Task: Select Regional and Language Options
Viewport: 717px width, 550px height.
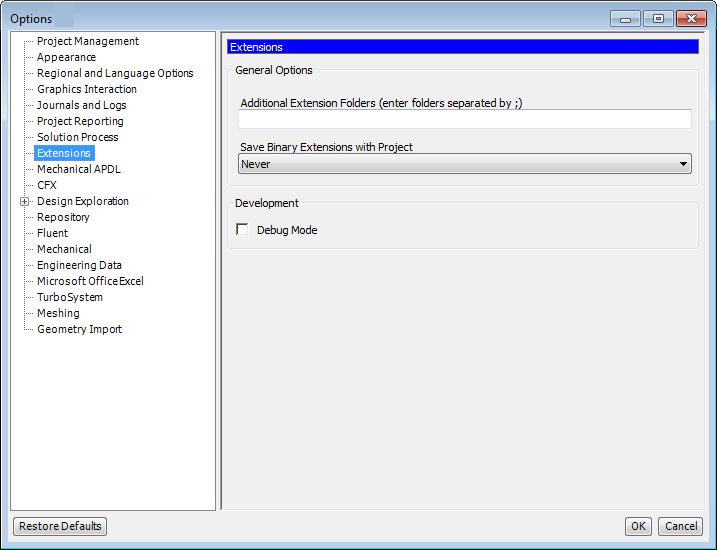Action: click(115, 73)
